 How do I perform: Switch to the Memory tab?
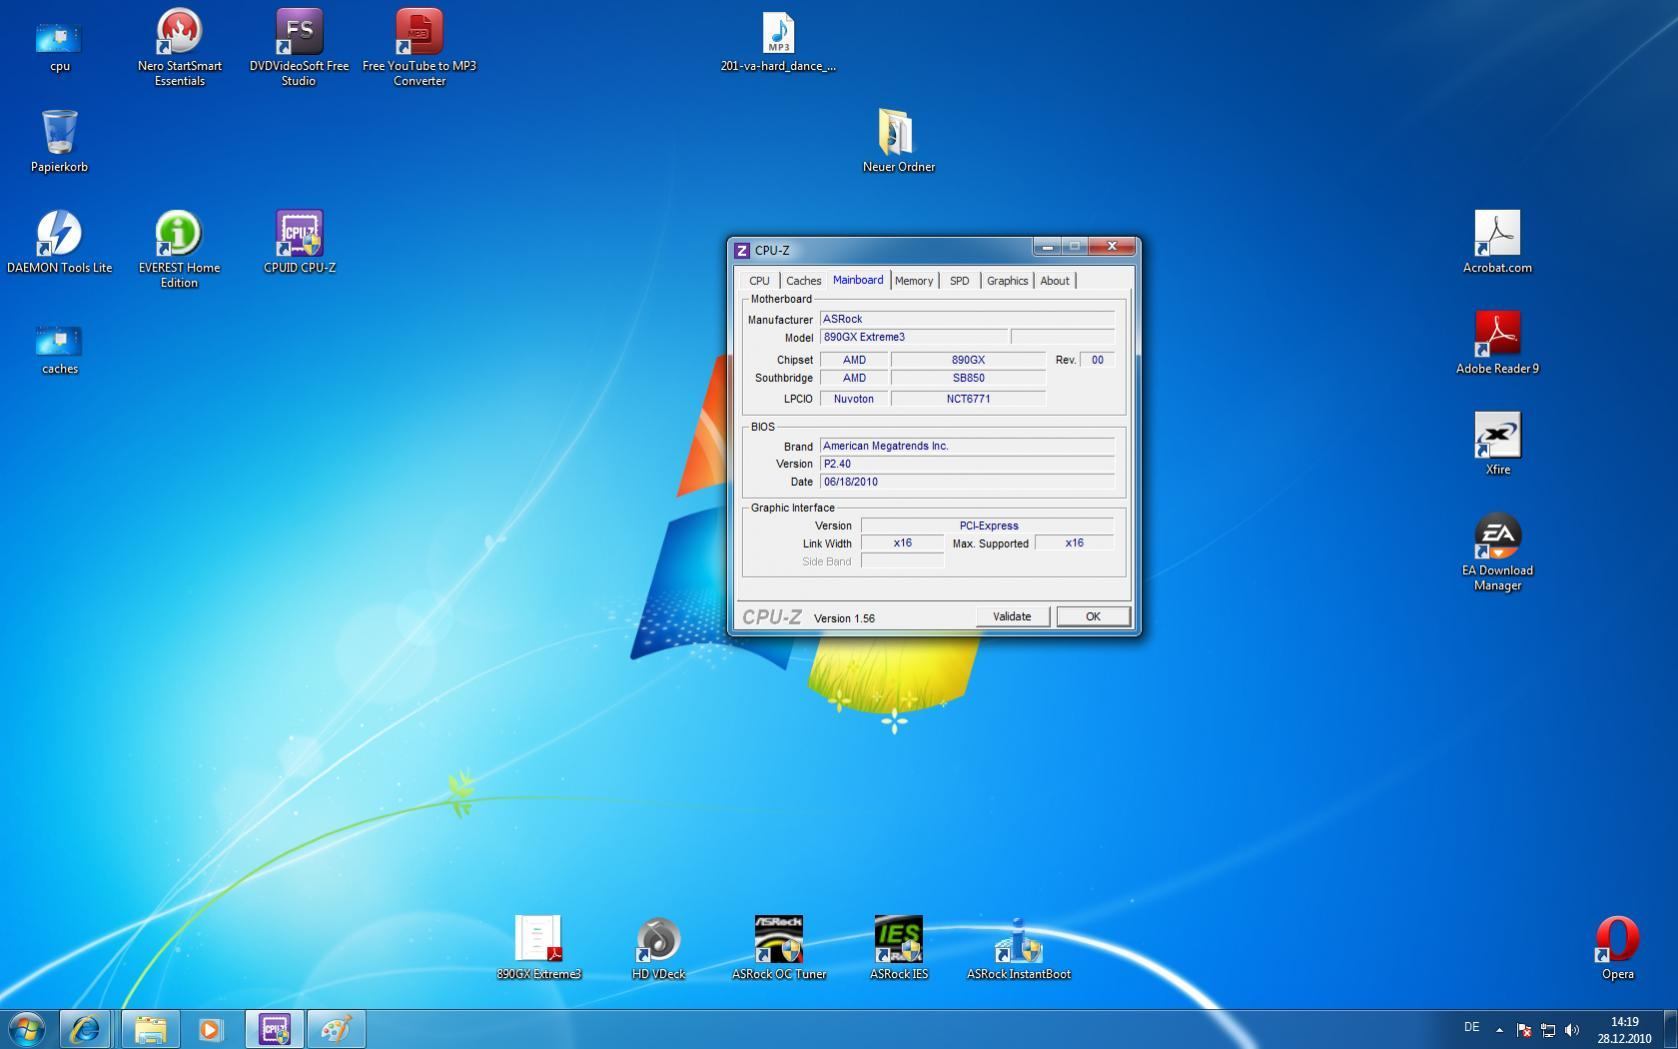(x=913, y=281)
